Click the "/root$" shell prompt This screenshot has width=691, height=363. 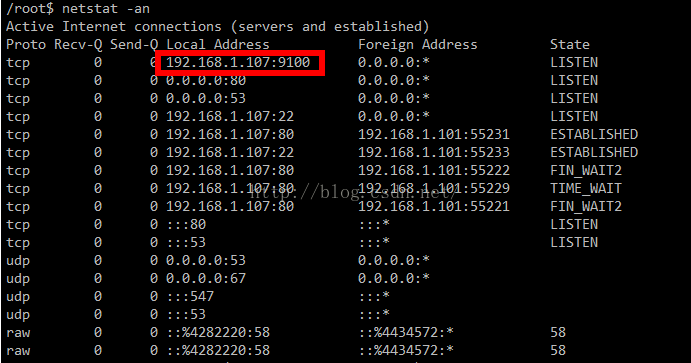30,9
